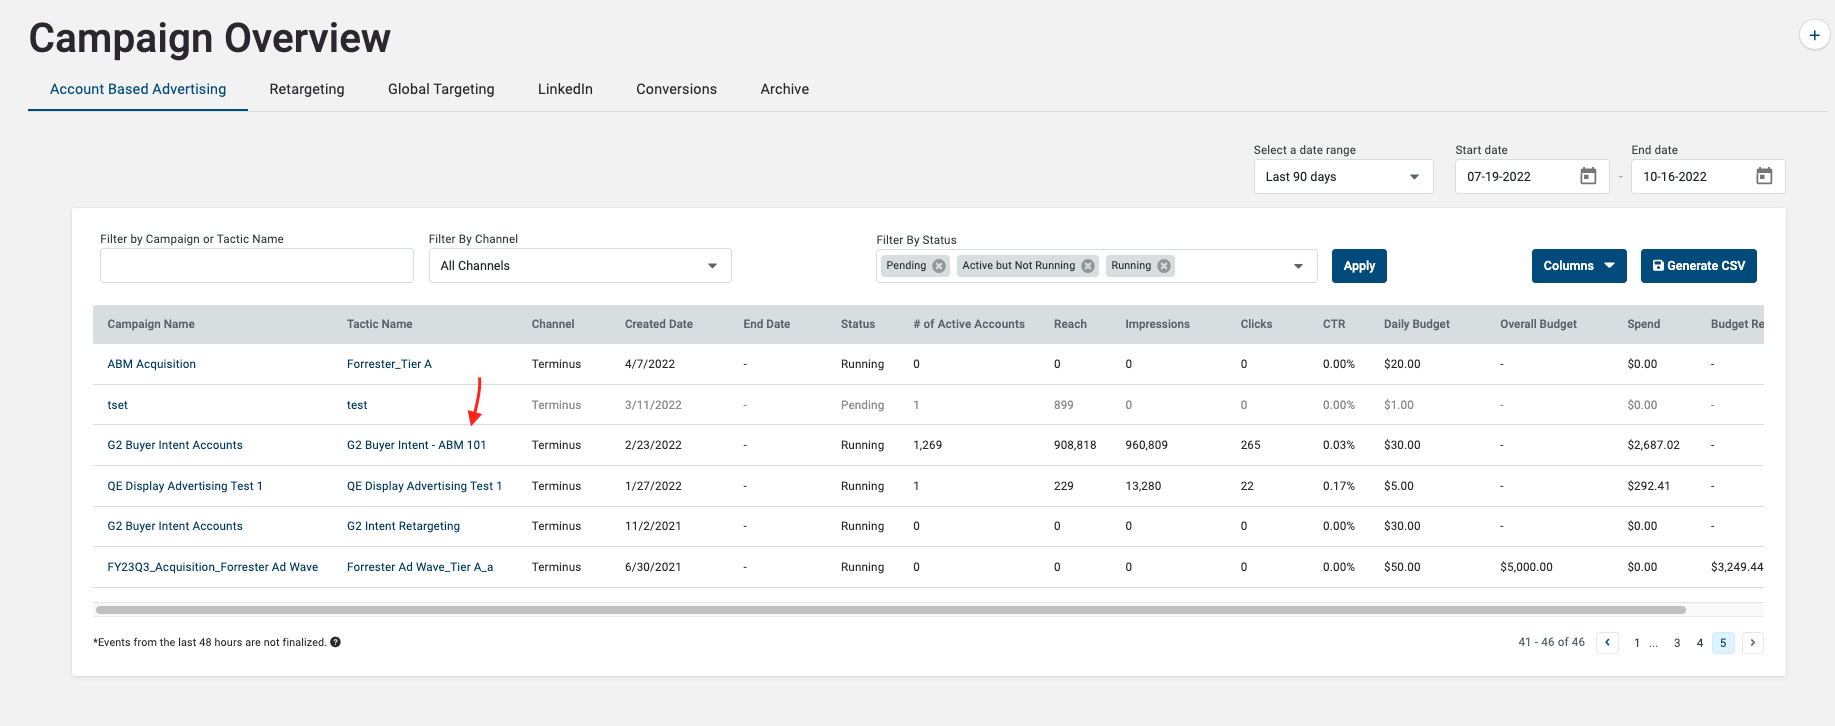Click the 41 - 46 of 46 count
The image size is (1835, 726).
[x=1551, y=642]
